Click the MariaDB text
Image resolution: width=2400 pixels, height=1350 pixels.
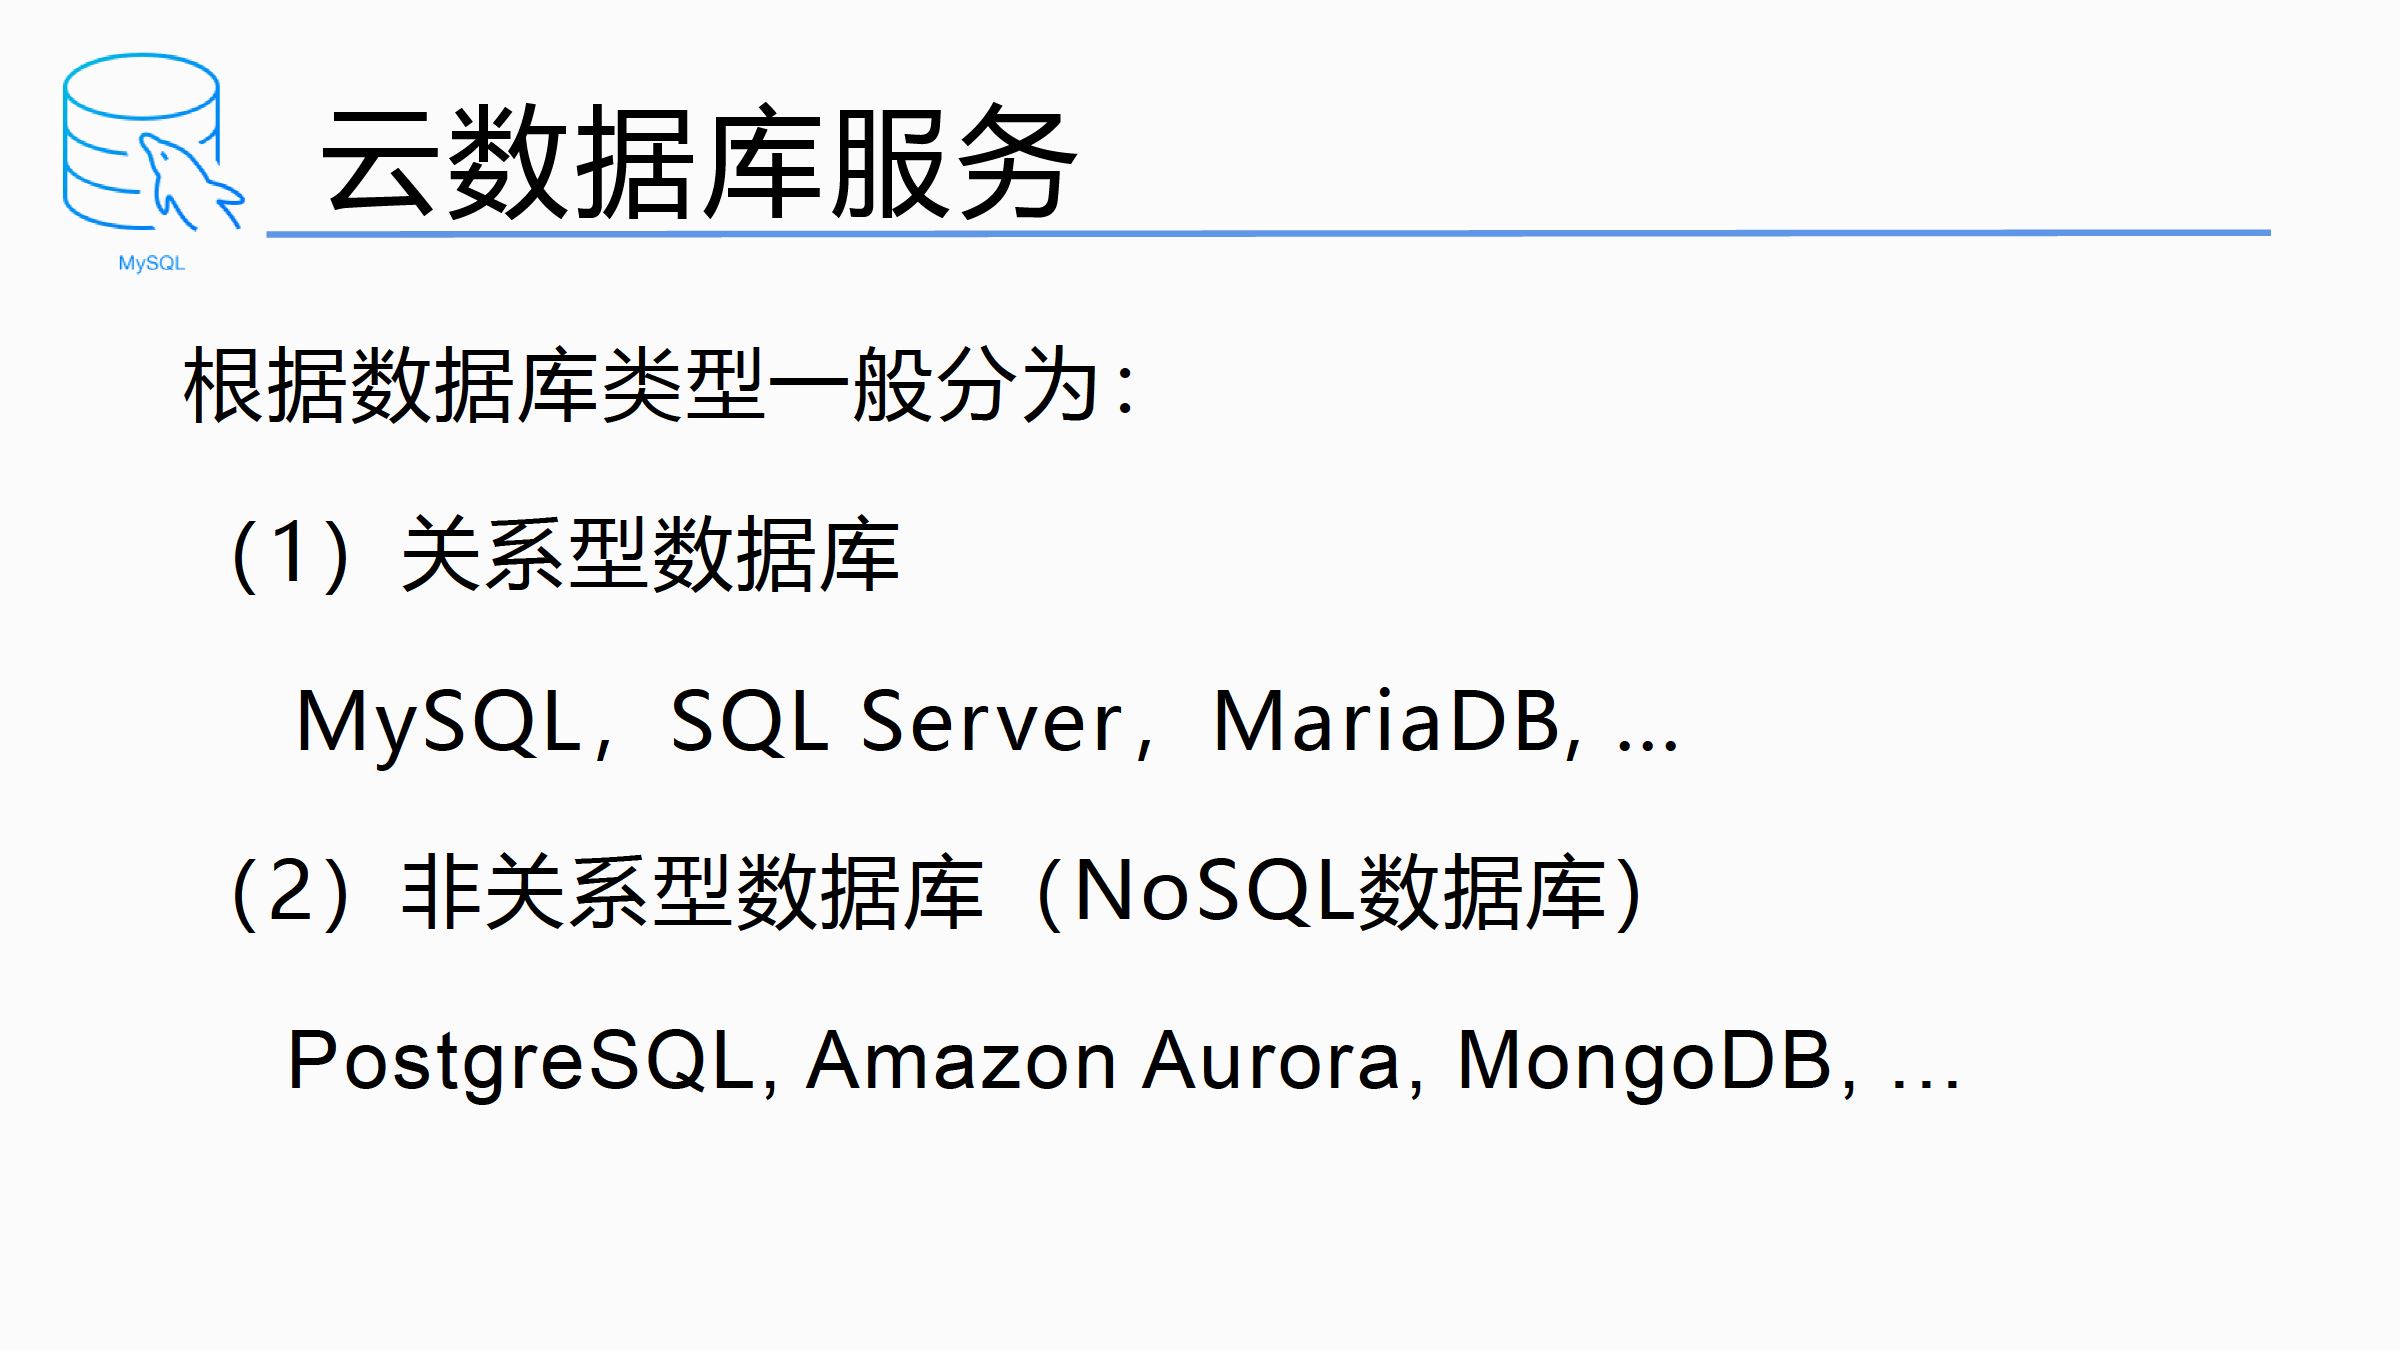1386,722
